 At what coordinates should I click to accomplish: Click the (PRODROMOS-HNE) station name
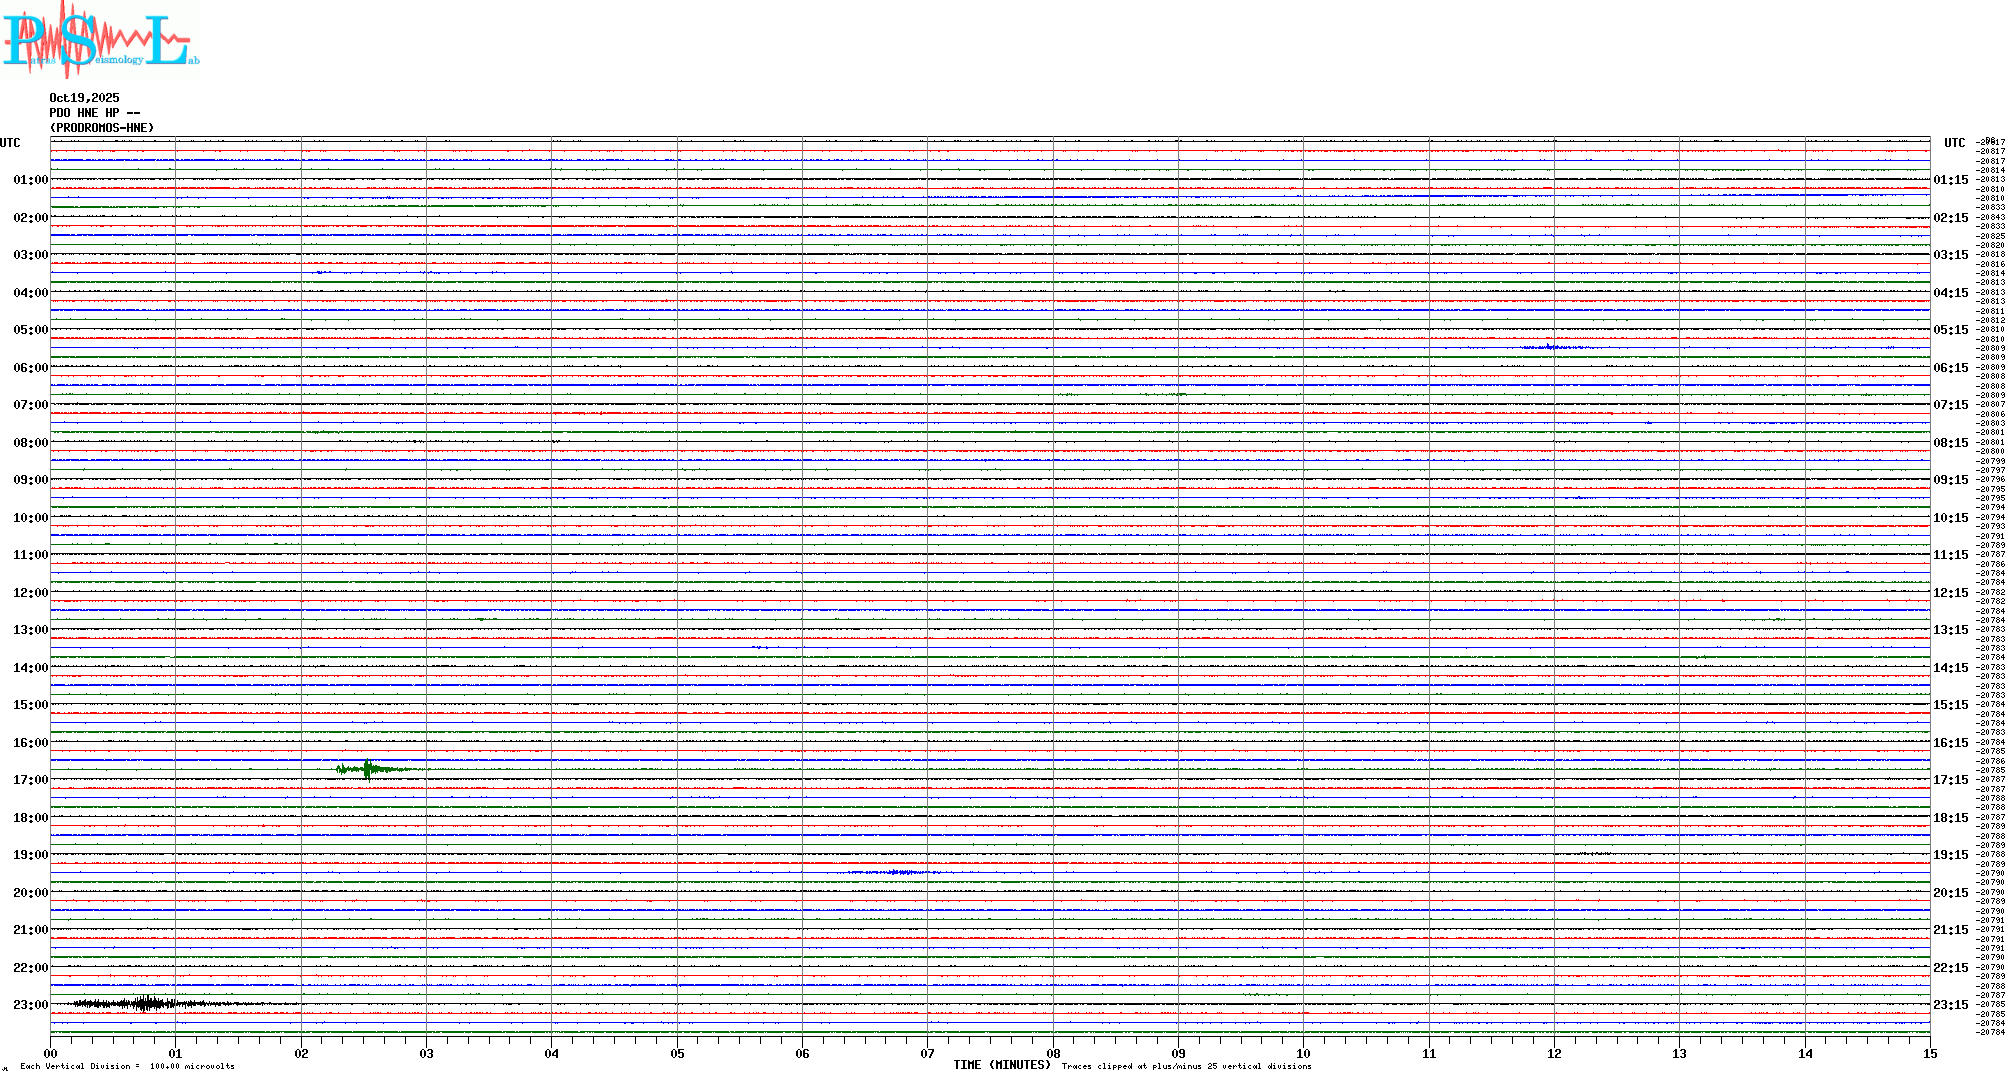(x=102, y=128)
